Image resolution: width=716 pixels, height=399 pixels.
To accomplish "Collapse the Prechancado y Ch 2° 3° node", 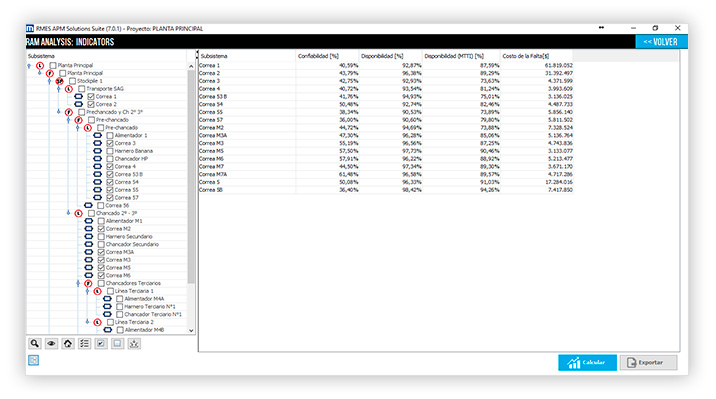I will point(59,112).
